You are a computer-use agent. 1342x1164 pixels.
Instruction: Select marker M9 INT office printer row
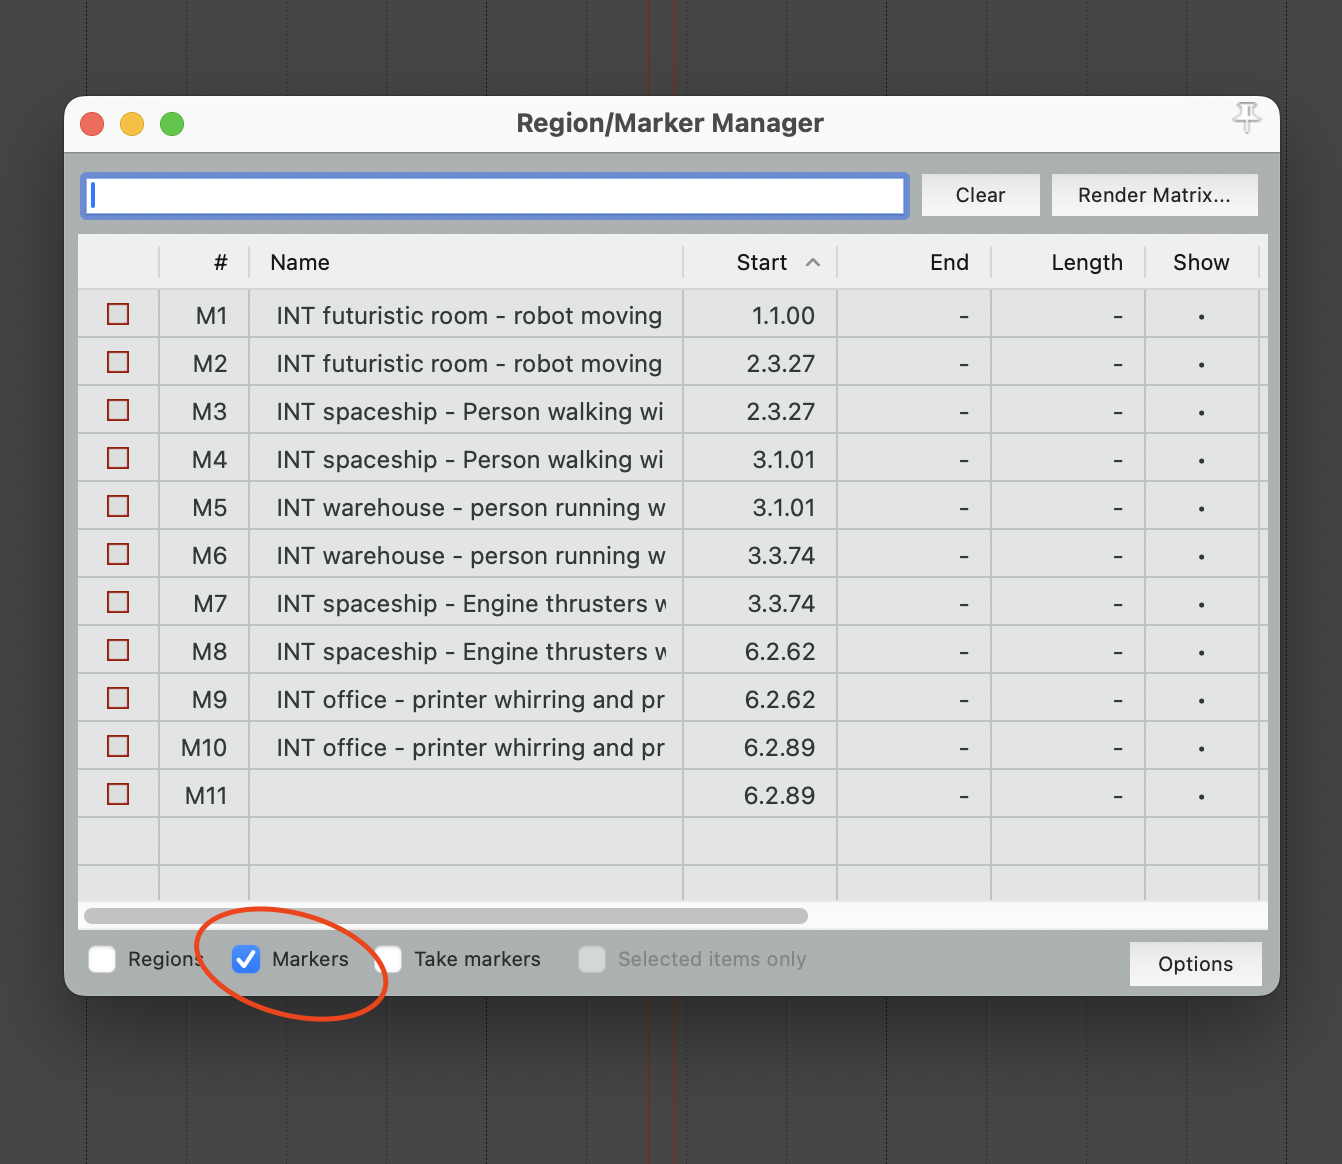[x=470, y=700]
